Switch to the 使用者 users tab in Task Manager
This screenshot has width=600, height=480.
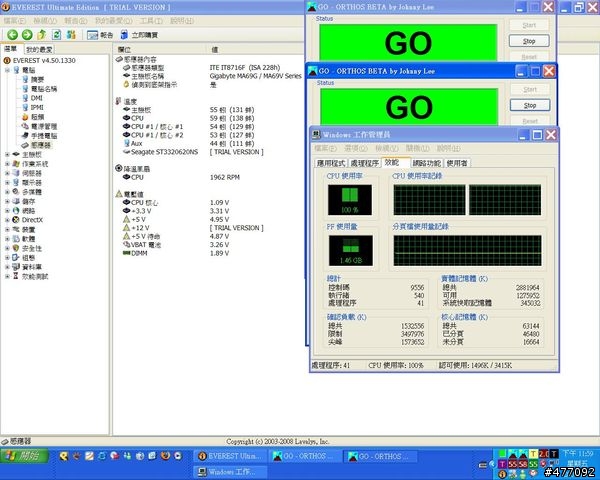(457, 163)
